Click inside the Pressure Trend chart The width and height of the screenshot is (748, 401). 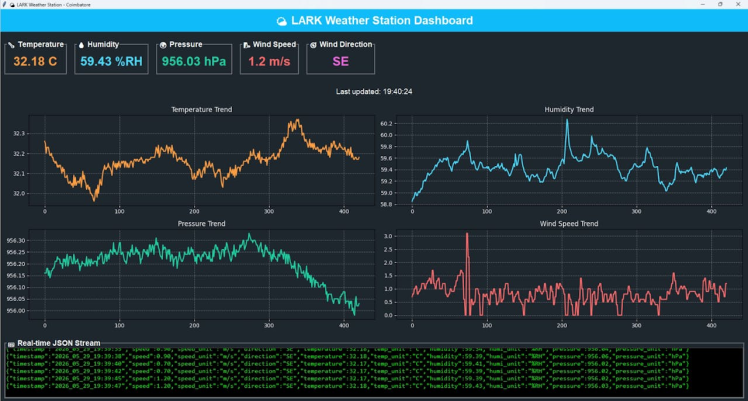201,274
